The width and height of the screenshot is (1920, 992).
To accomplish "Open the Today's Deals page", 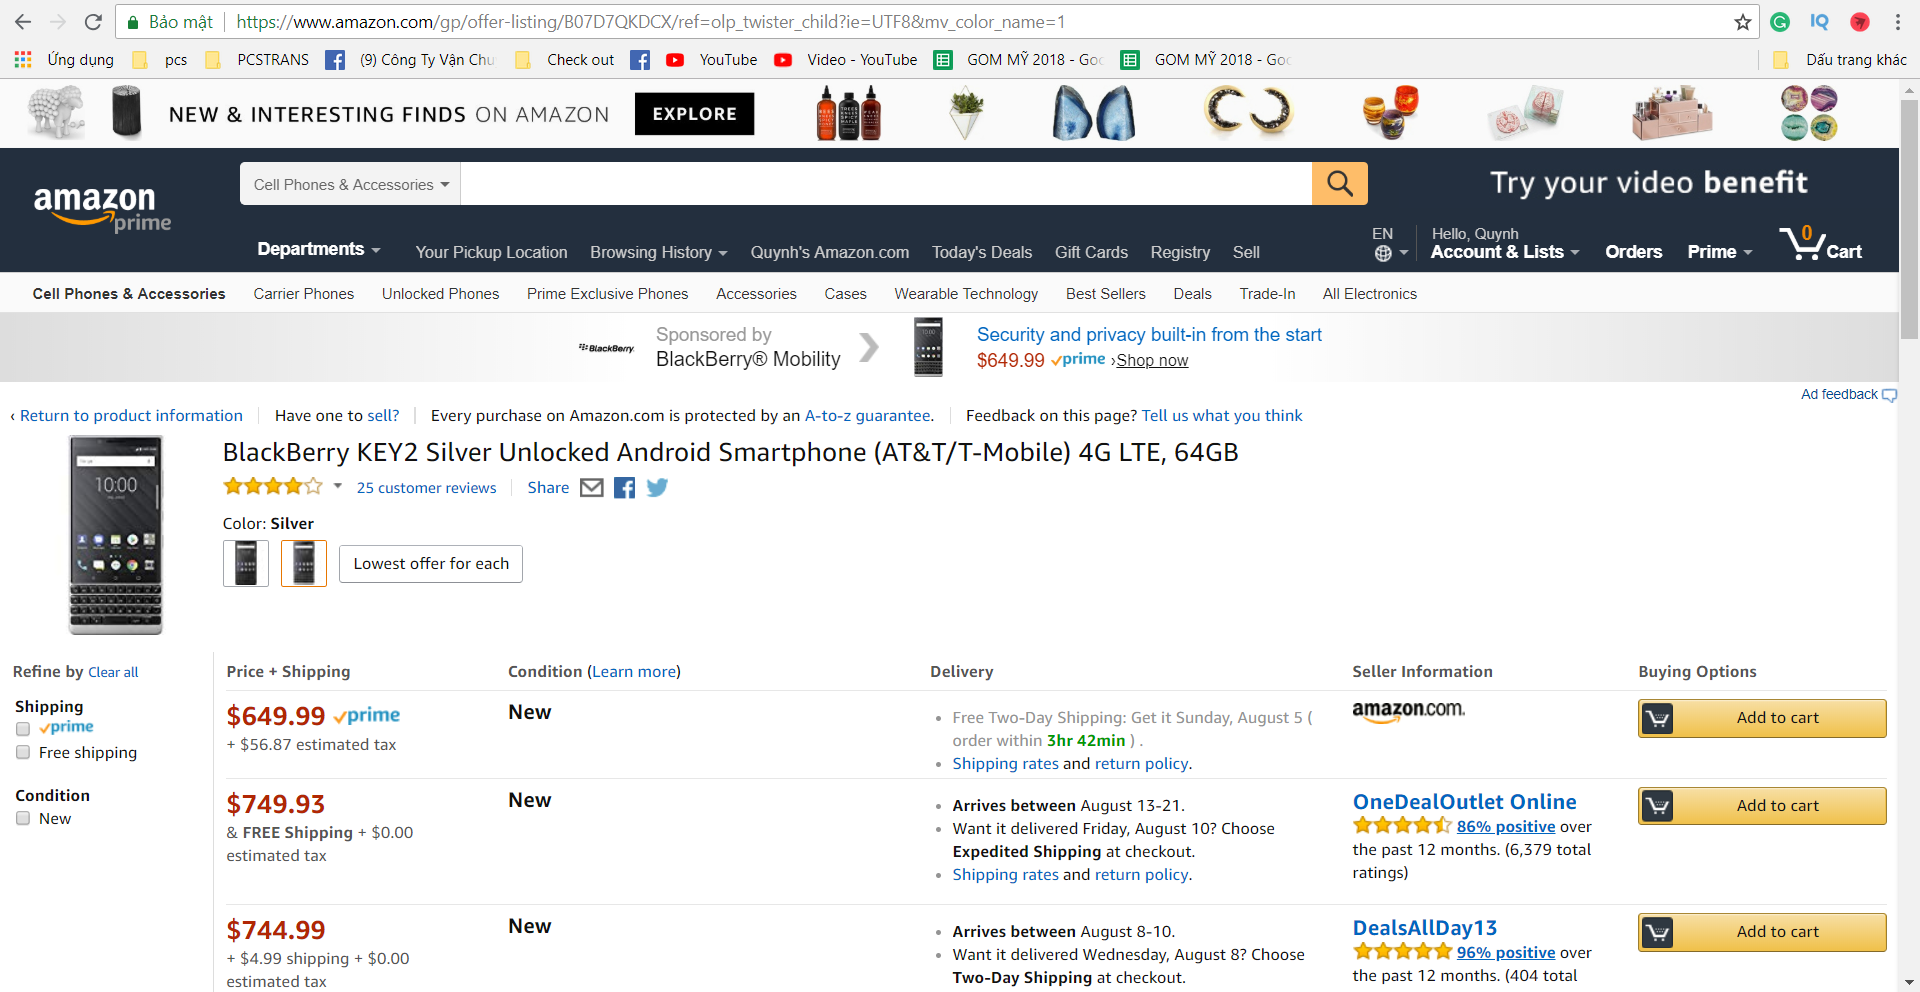I will point(981,253).
